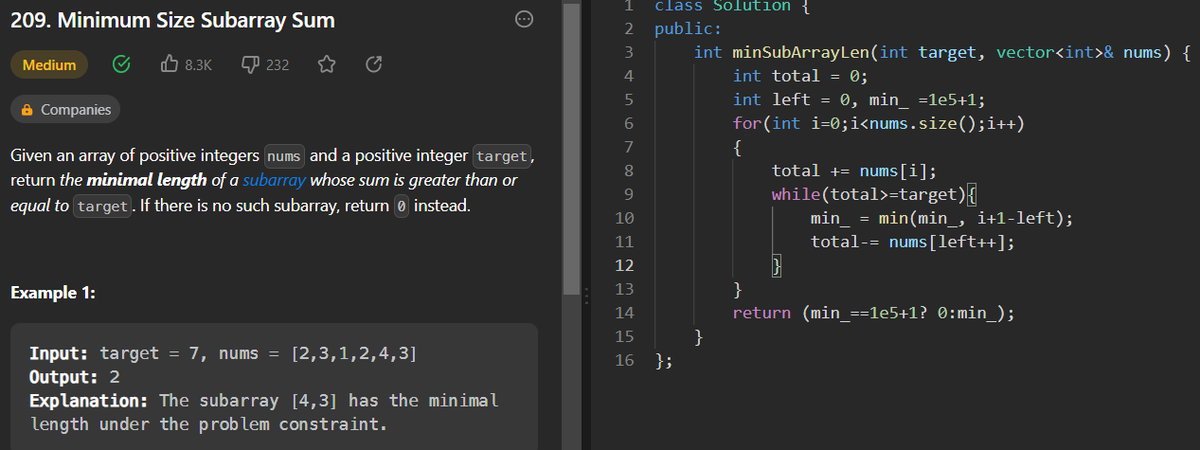This screenshot has width=1200, height=450.
Task: Click the Medium difficulty badge
Action: pyautogui.click(x=49, y=65)
